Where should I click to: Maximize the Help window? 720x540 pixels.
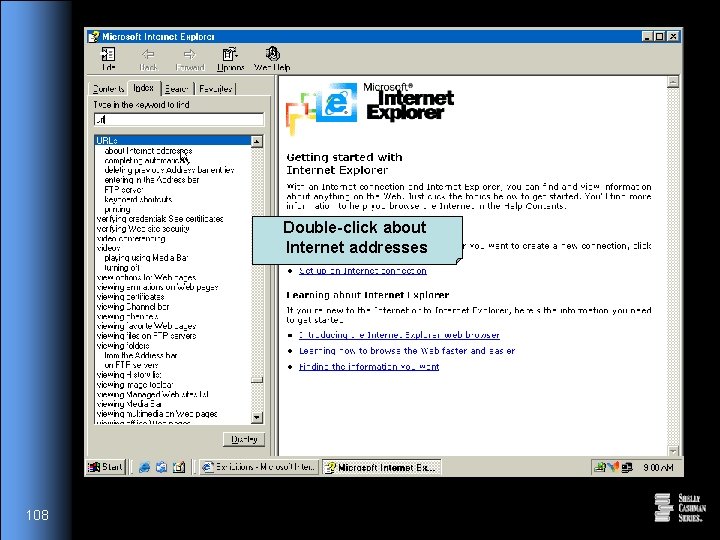tap(659, 36)
